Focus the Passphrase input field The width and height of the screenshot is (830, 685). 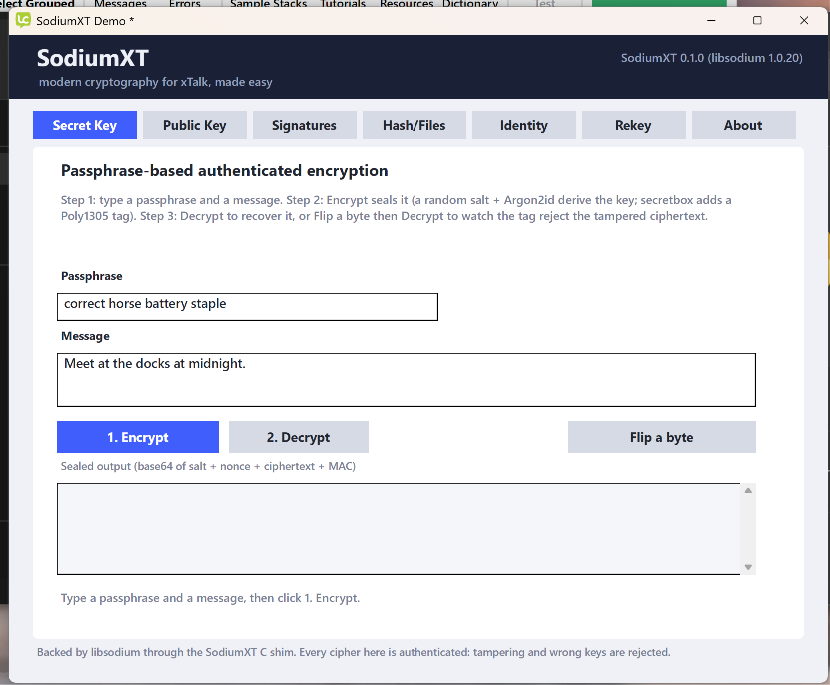(247, 307)
